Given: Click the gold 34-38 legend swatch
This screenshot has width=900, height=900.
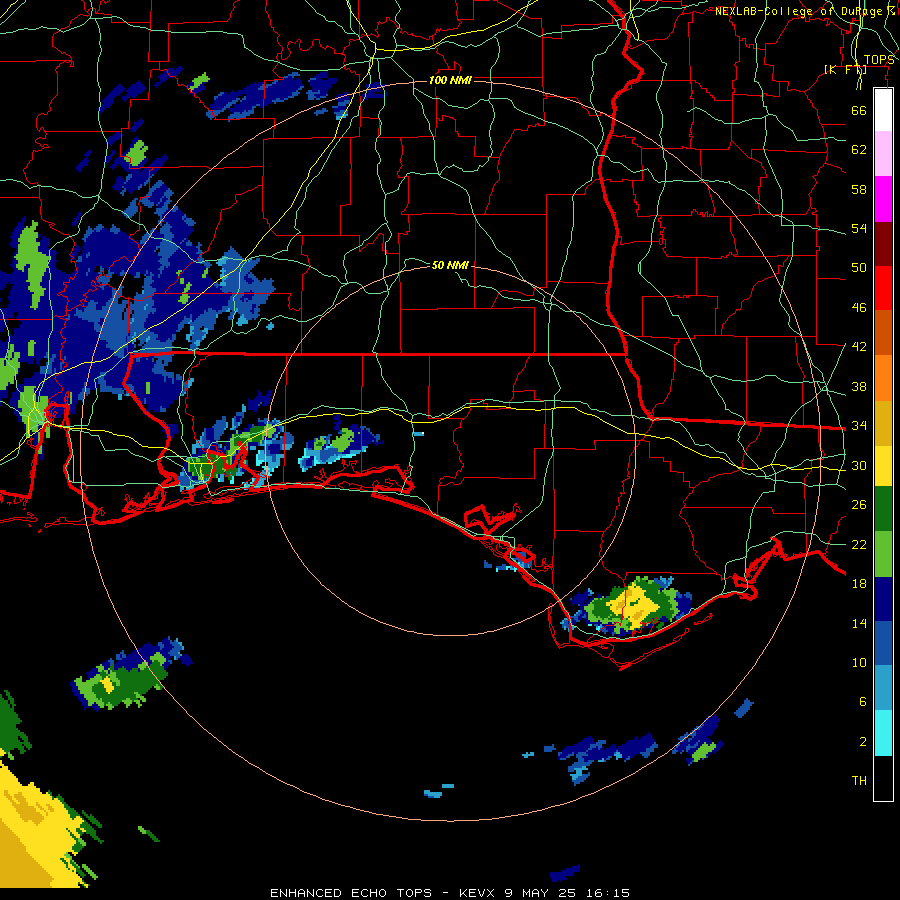Looking at the screenshot, I should click(x=883, y=424).
